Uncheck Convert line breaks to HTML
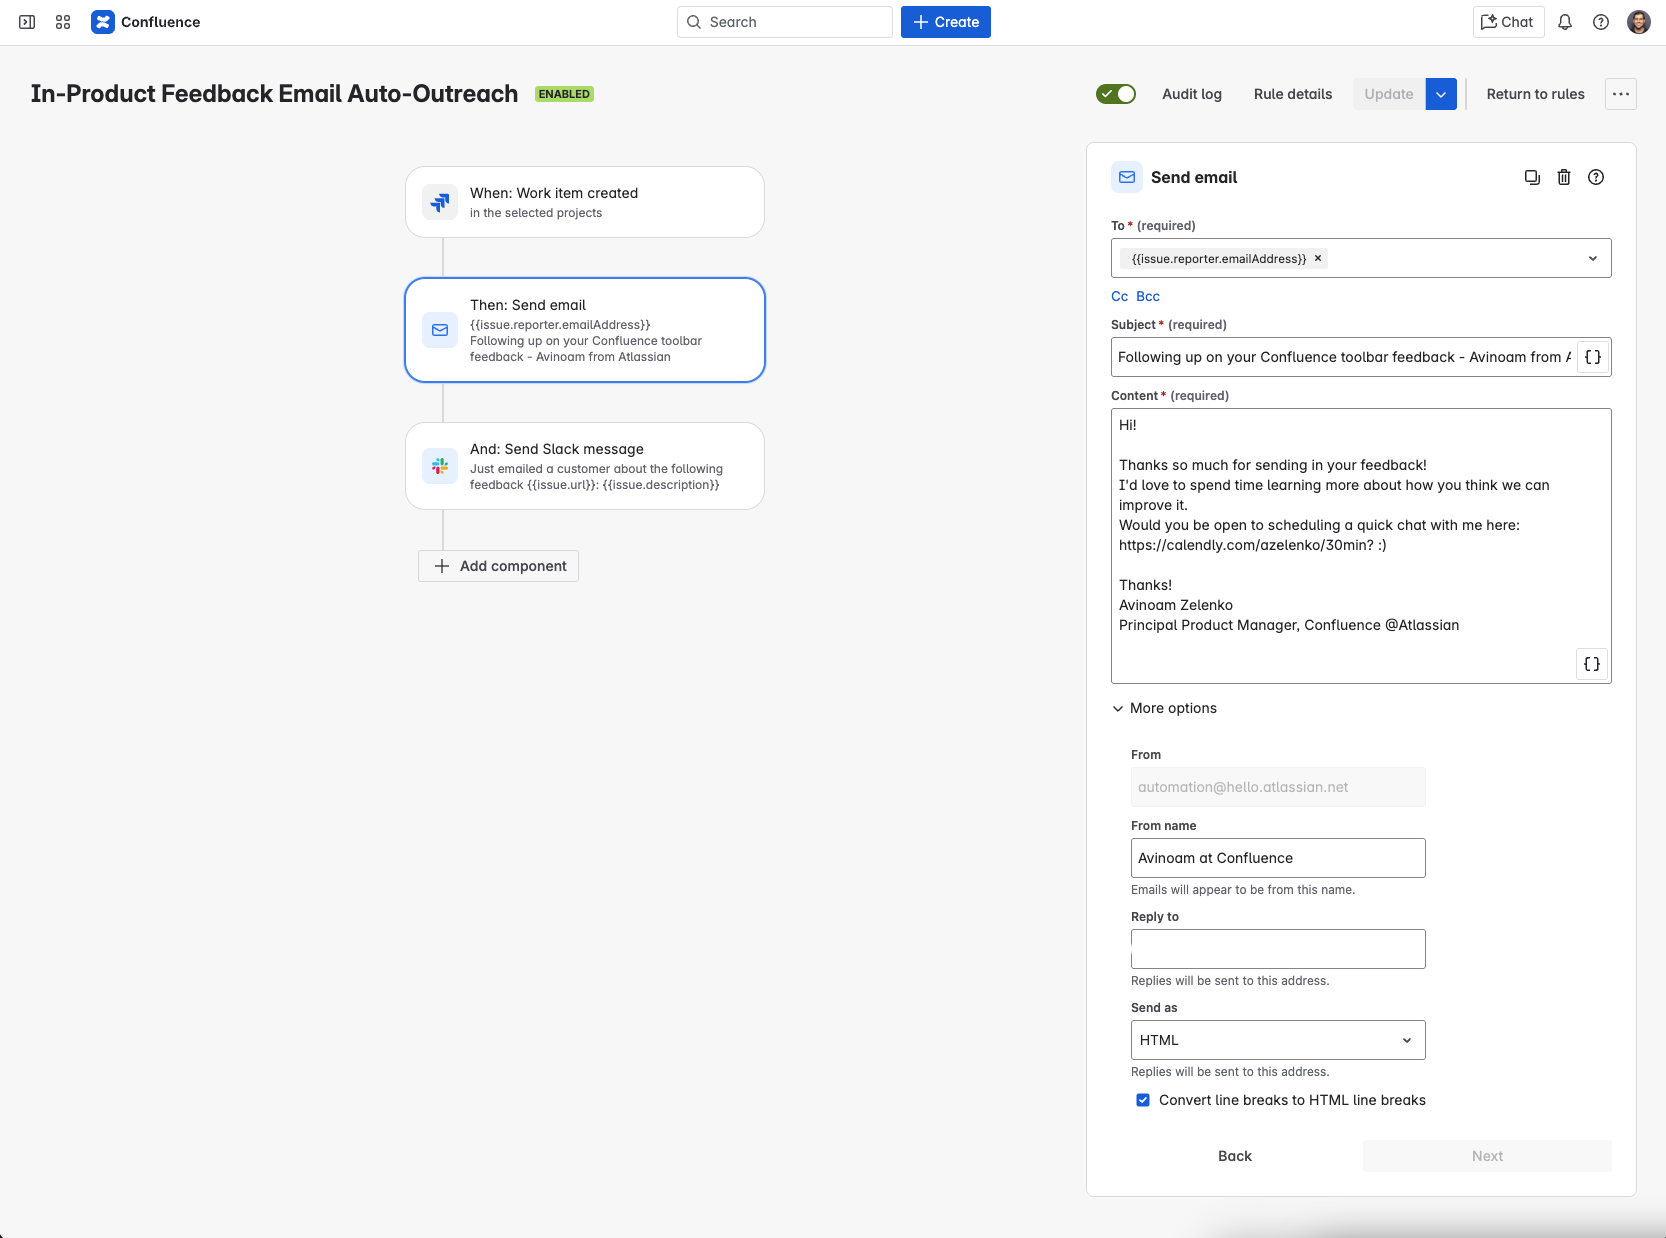 (x=1143, y=1100)
